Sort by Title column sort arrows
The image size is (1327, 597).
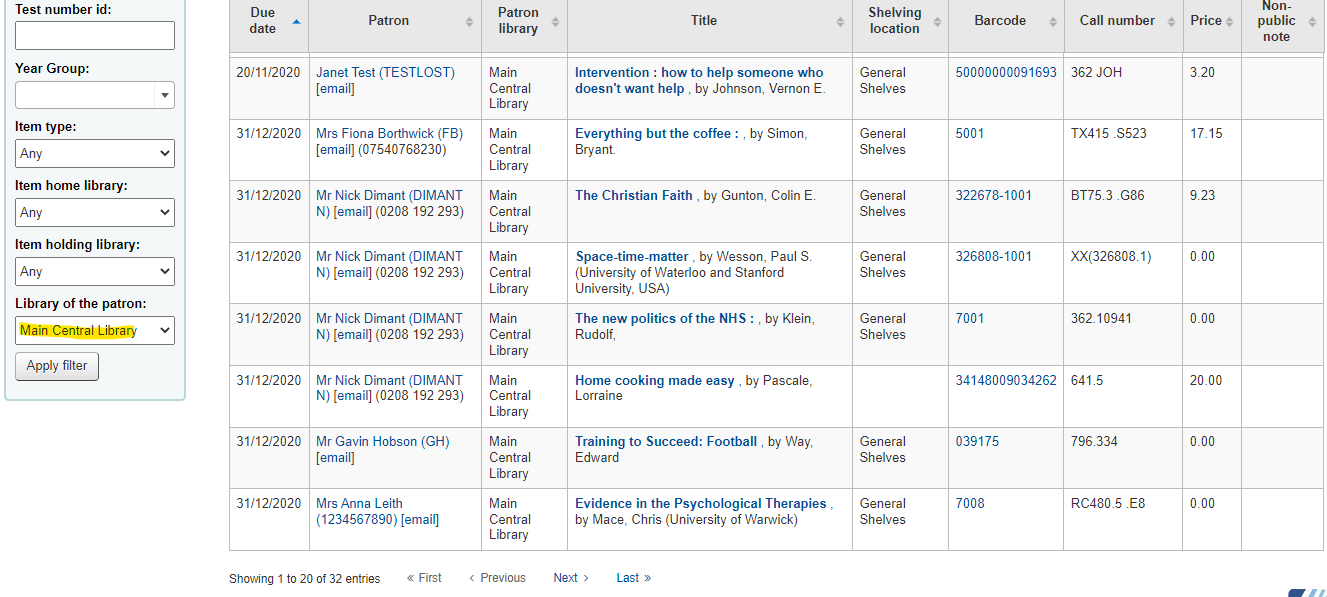point(840,21)
